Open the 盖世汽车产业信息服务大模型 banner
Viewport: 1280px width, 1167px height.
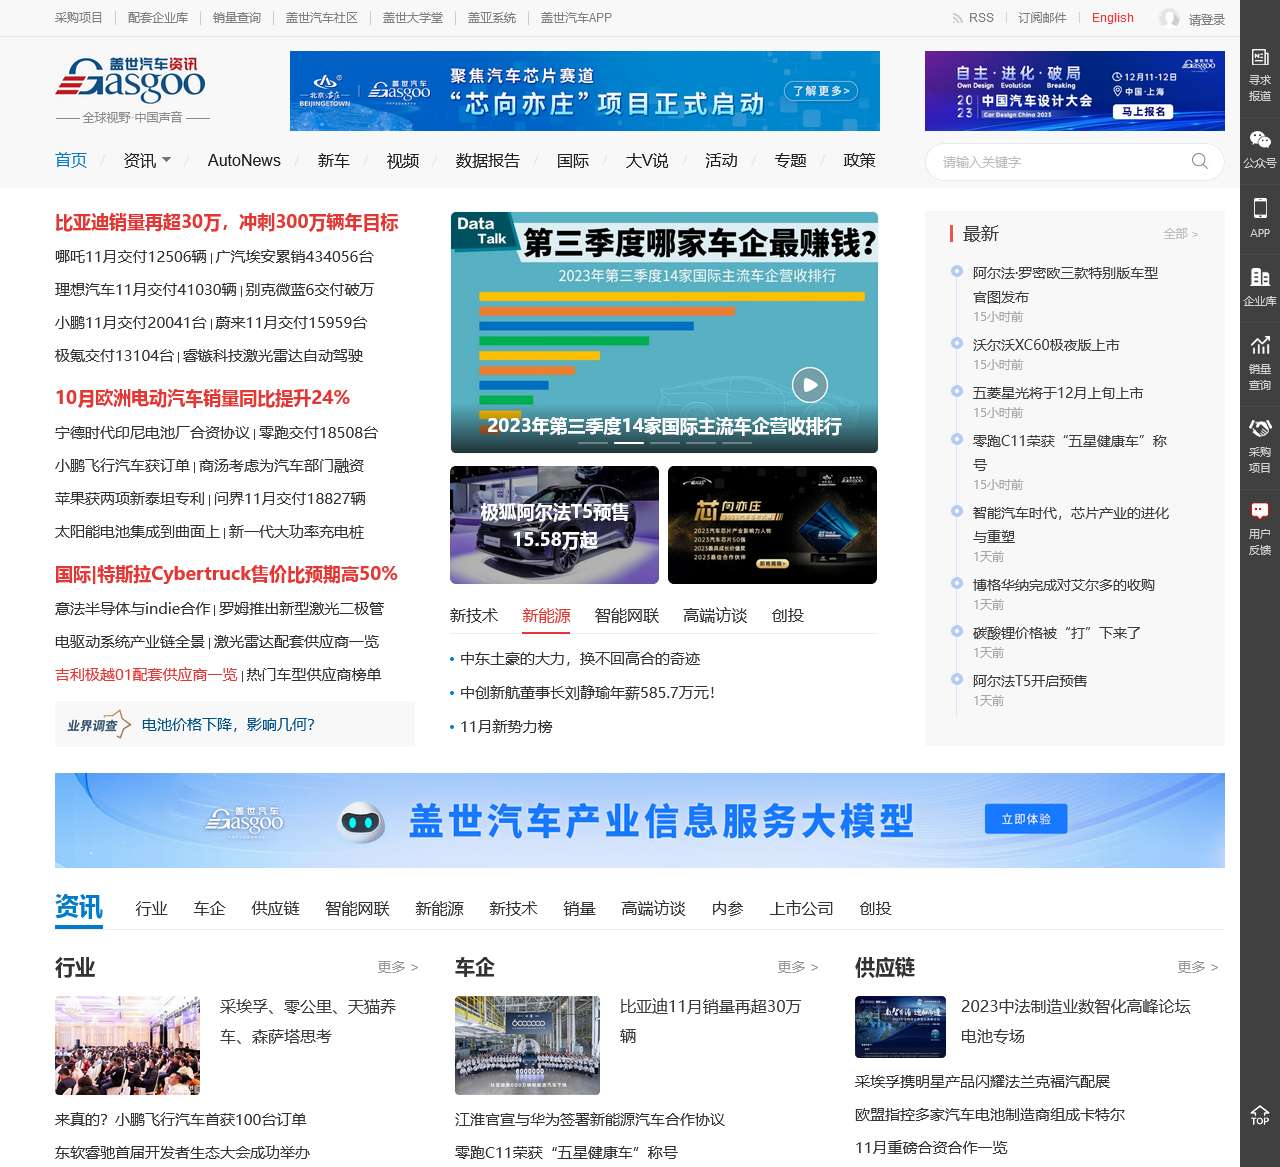tap(640, 820)
